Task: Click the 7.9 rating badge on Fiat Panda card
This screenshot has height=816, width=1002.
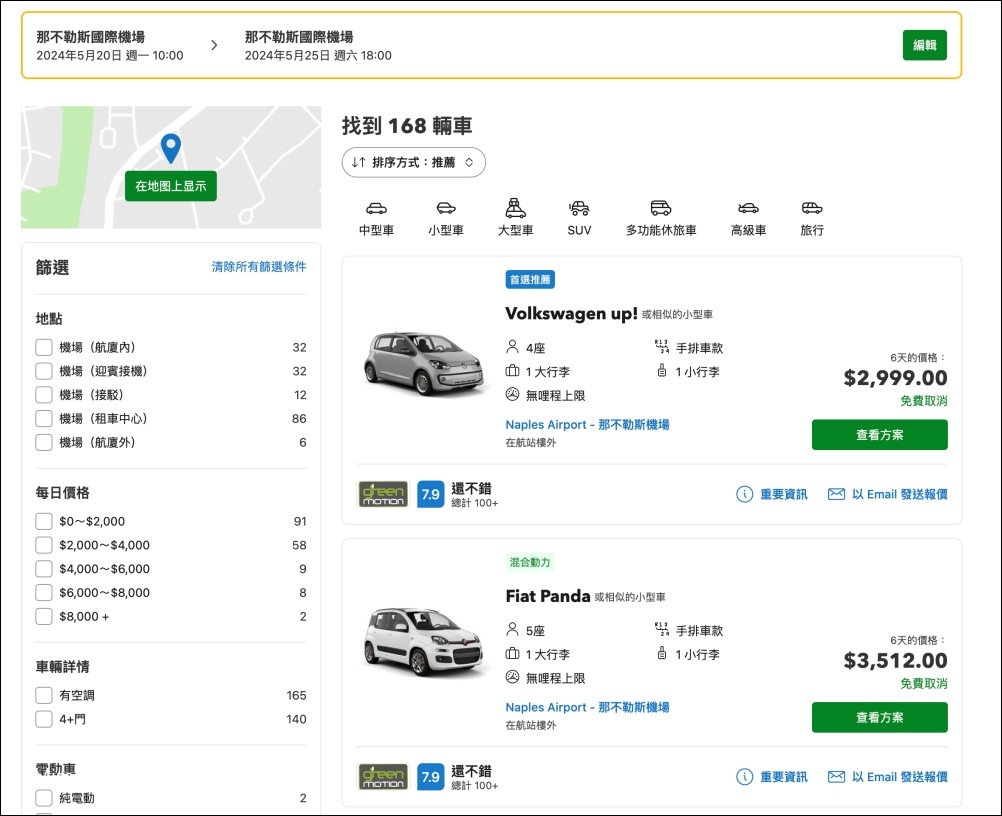Action: tap(430, 776)
